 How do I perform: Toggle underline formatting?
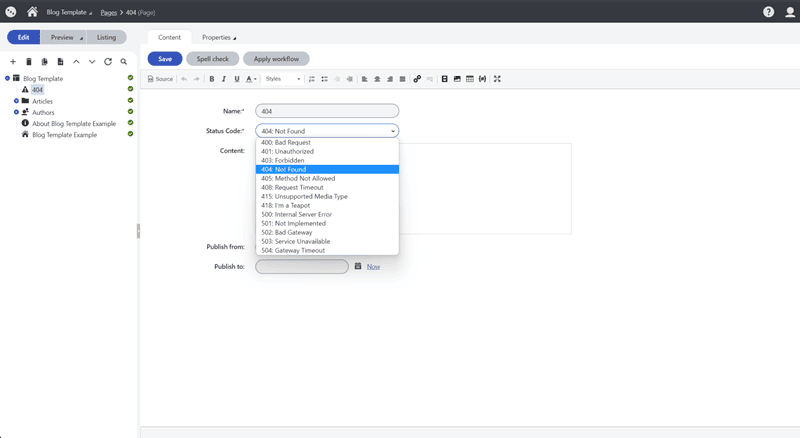tap(237, 79)
